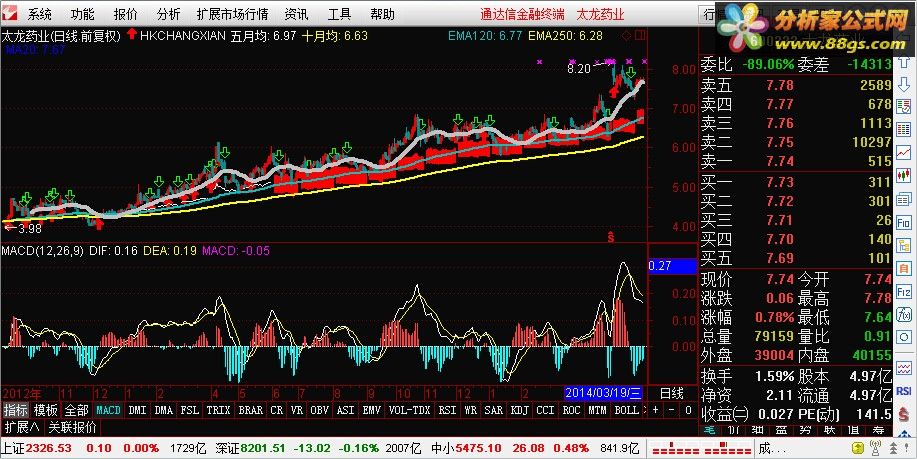917x459 pixels.
Task: Expand the 扩展∧ panel
Action: (x=22, y=427)
